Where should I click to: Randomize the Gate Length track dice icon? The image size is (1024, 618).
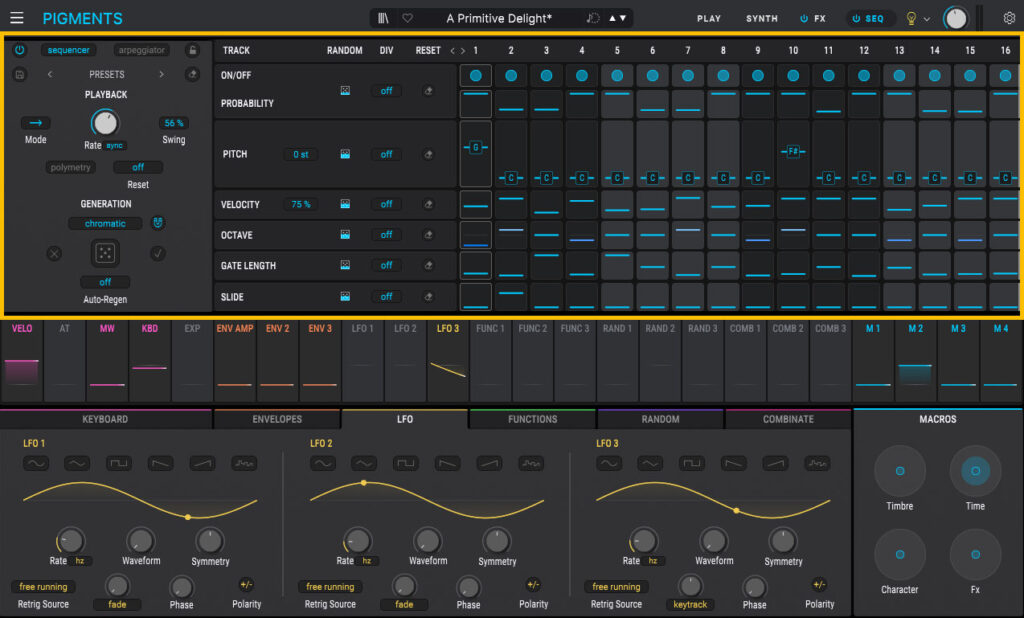point(345,265)
